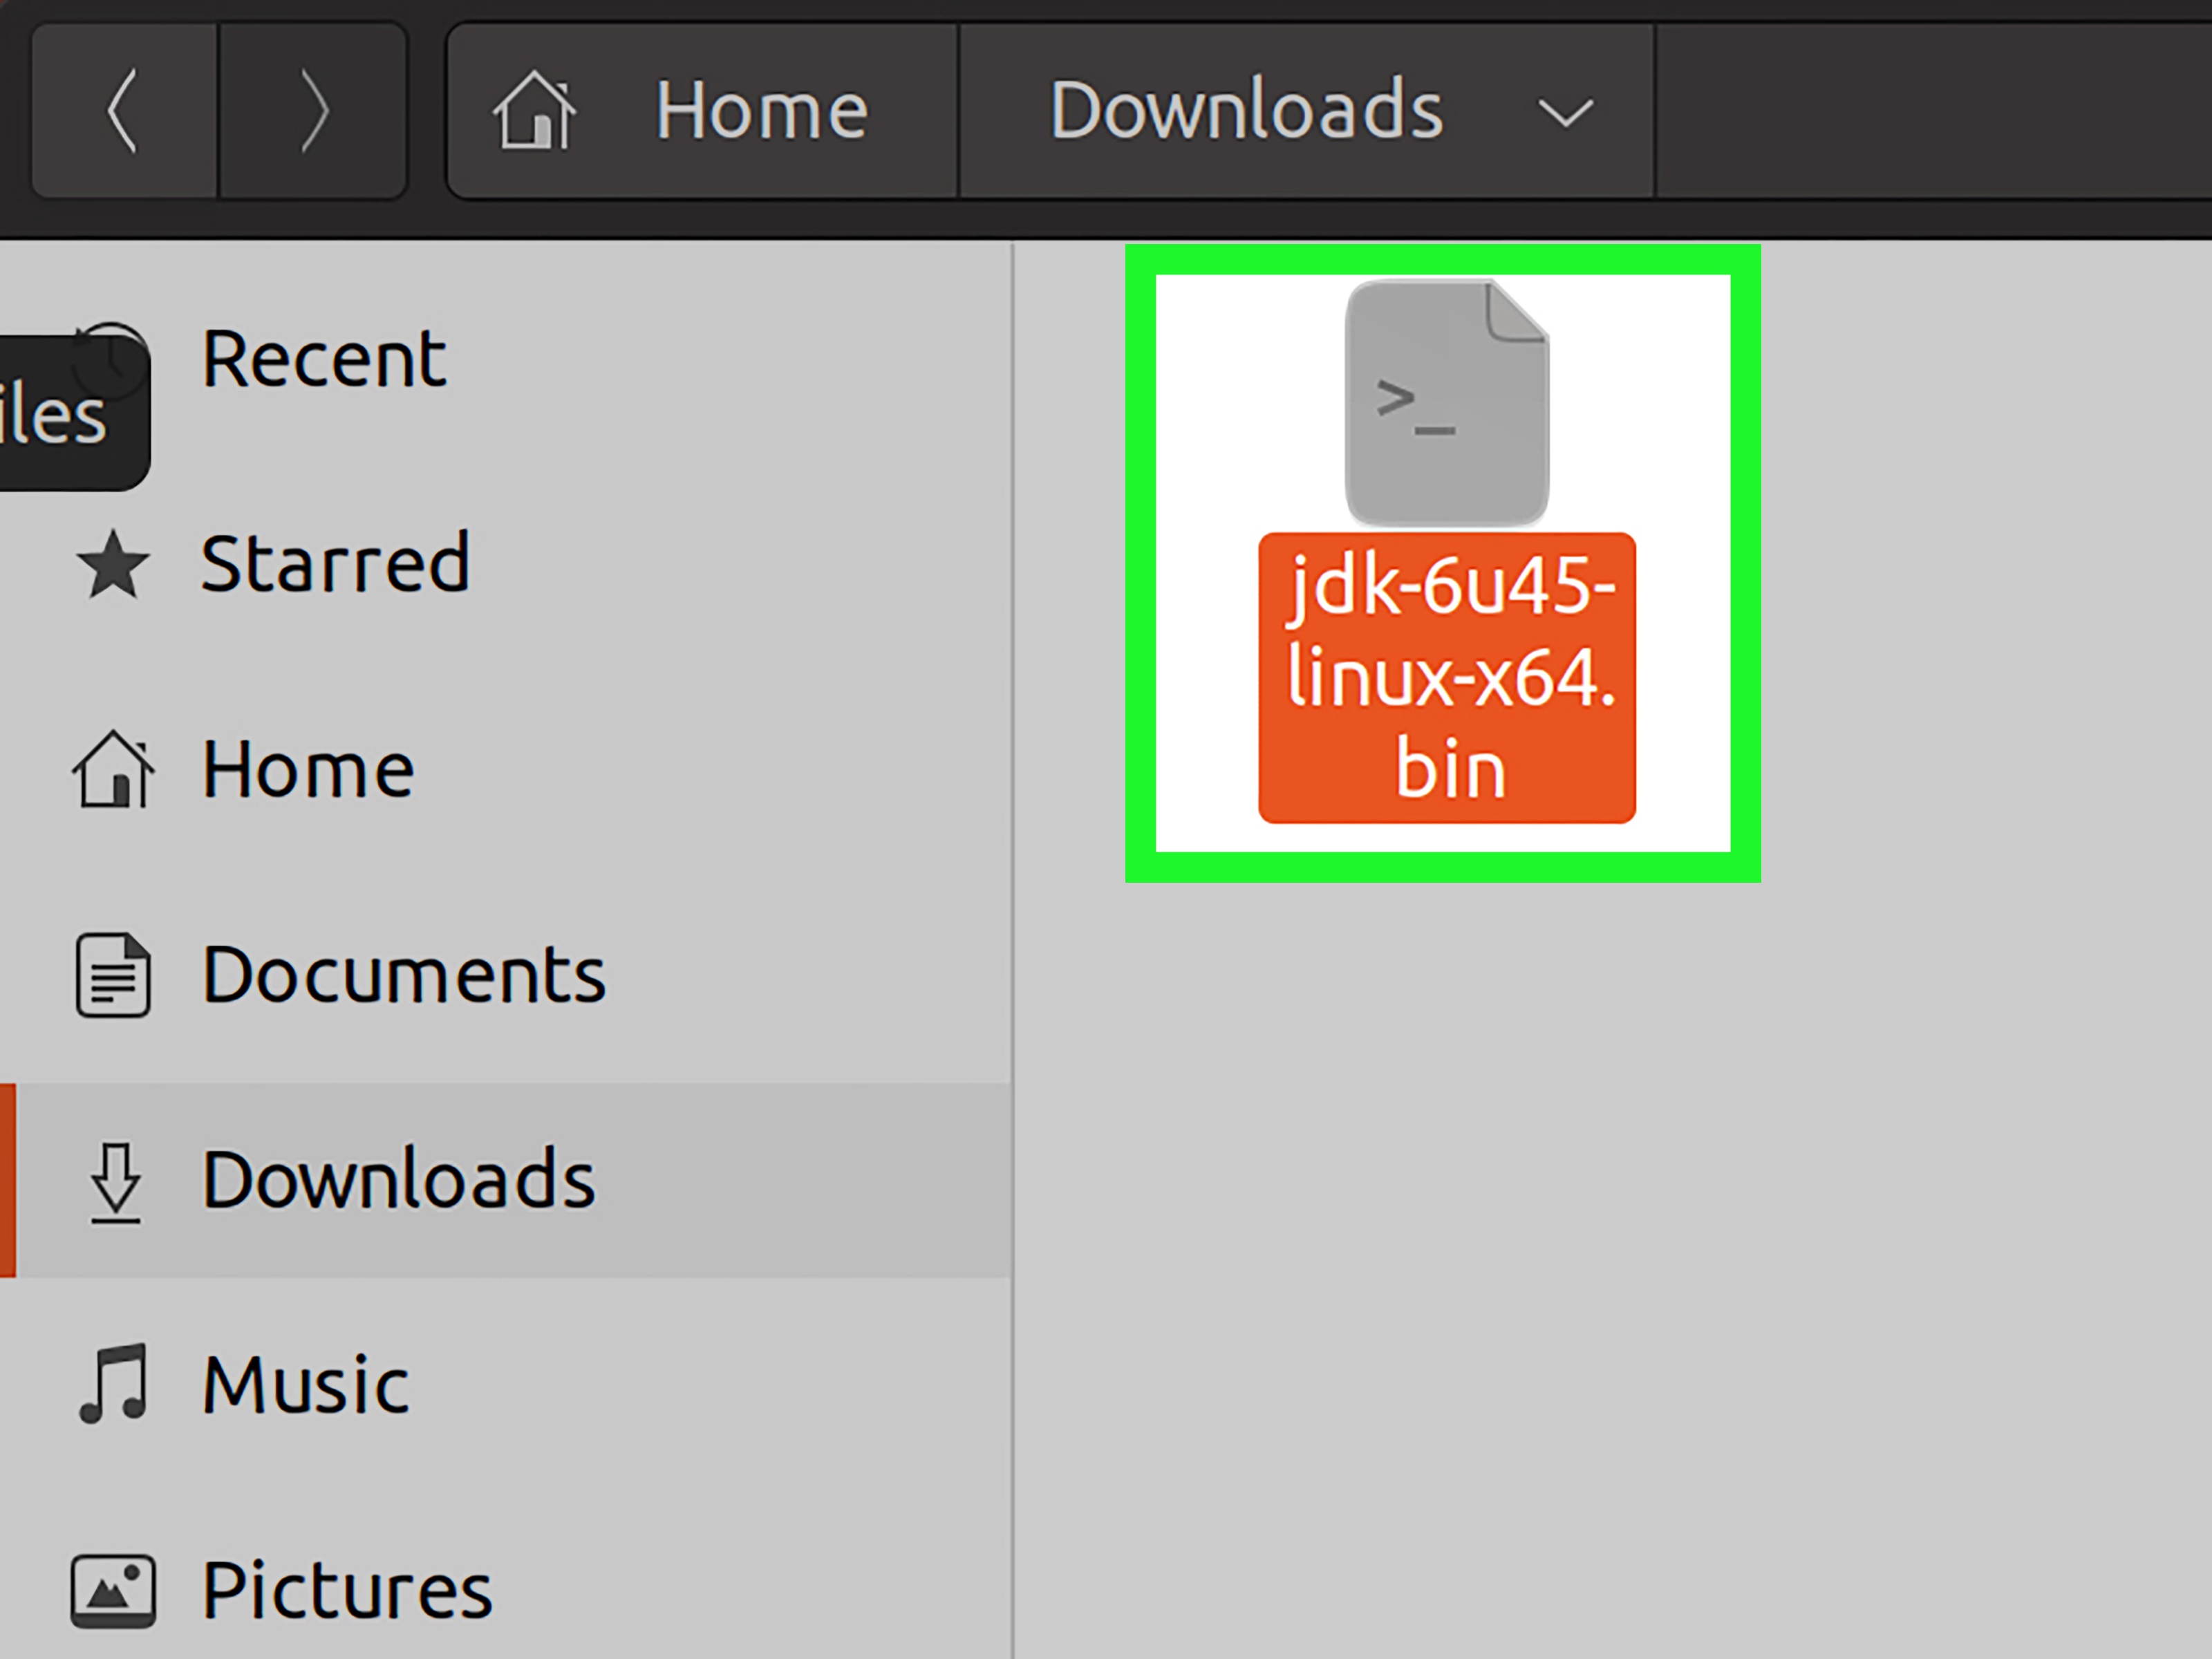Viewport: 2212px width, 1659px height.
Task: Go back with the left arrow button
Action: pos(124,110)
